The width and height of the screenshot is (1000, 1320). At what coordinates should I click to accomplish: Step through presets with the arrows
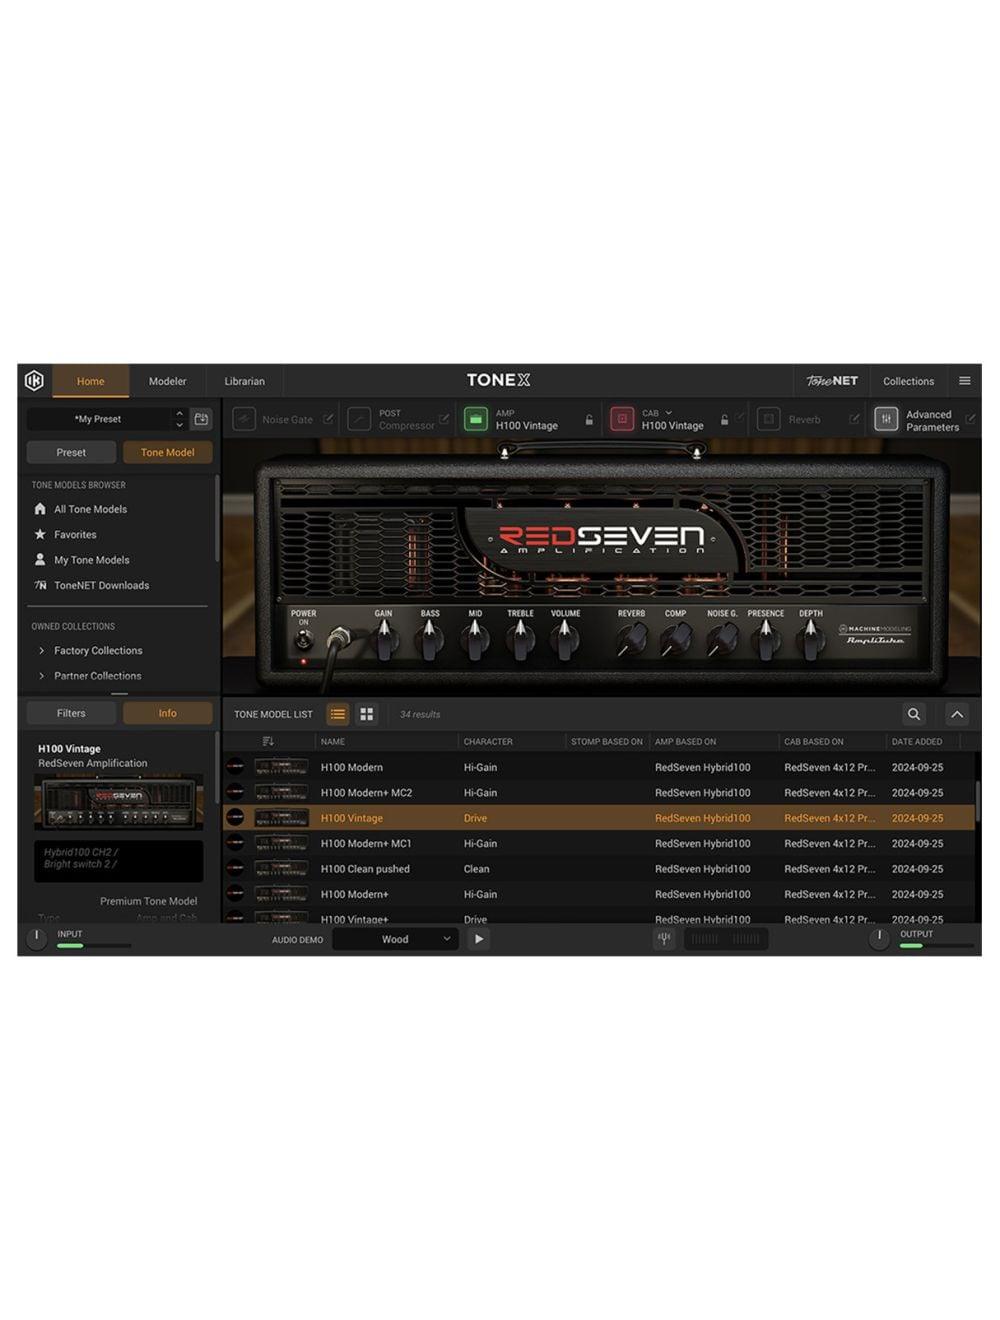(x=179, y=419)
